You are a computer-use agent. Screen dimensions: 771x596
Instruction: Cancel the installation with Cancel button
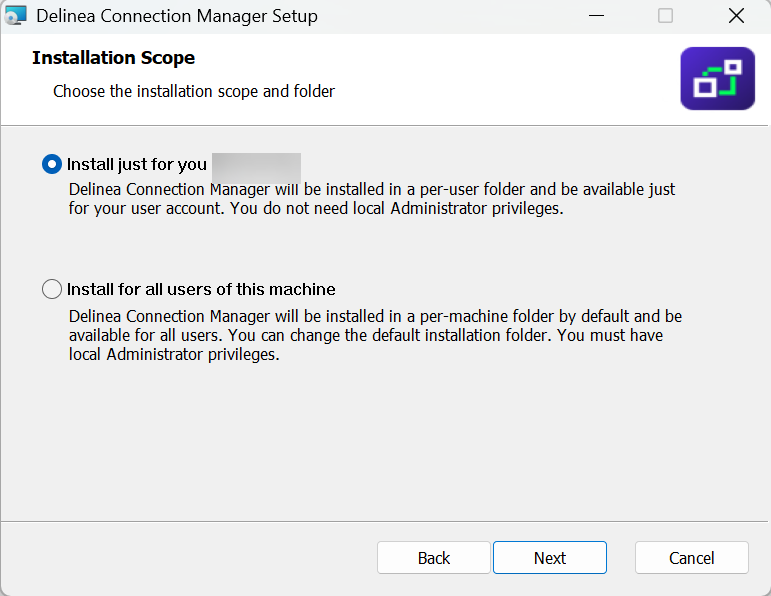pyautogui.click(x=691, y=558)
